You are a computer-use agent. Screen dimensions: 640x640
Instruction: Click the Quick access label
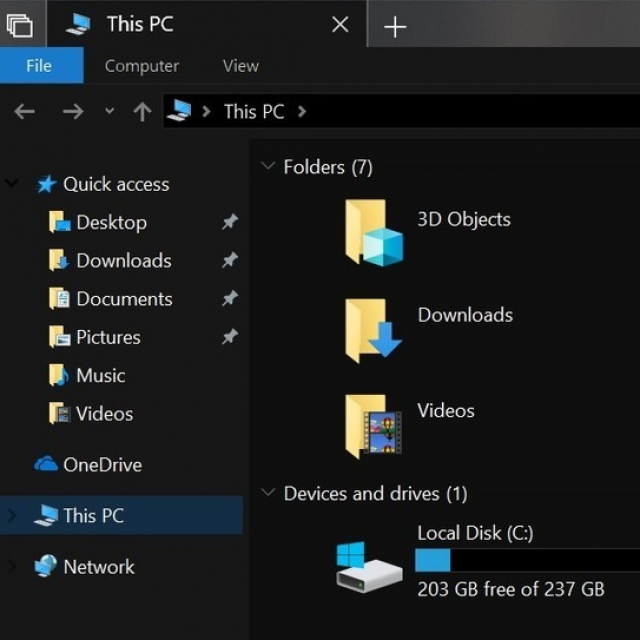[116, 184]
